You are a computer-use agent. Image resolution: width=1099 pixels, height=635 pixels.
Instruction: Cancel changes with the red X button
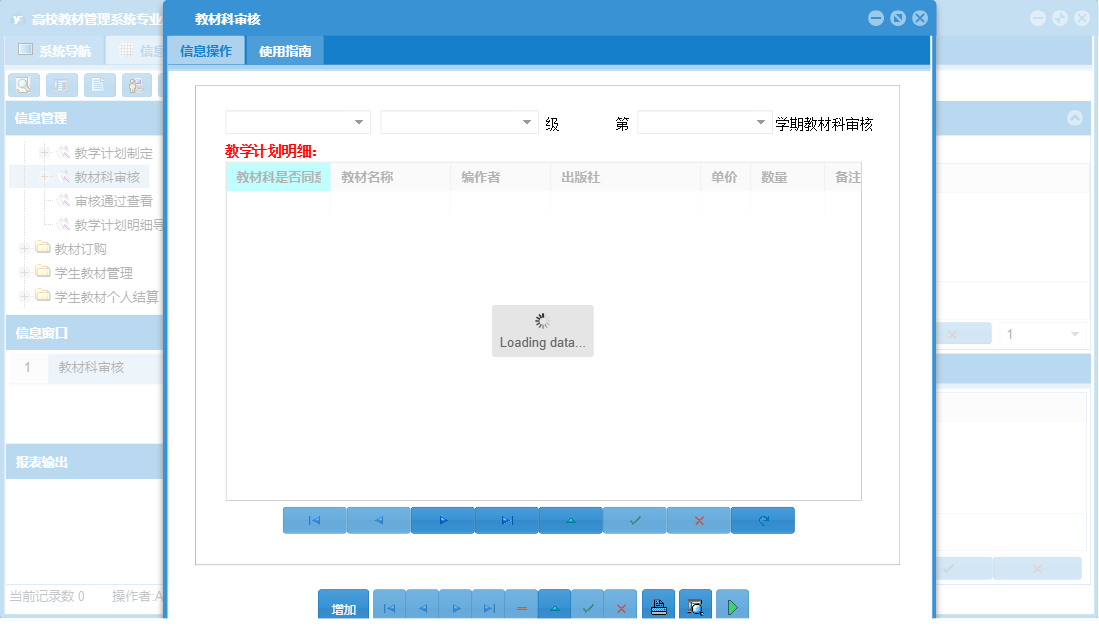click(698, 520)
